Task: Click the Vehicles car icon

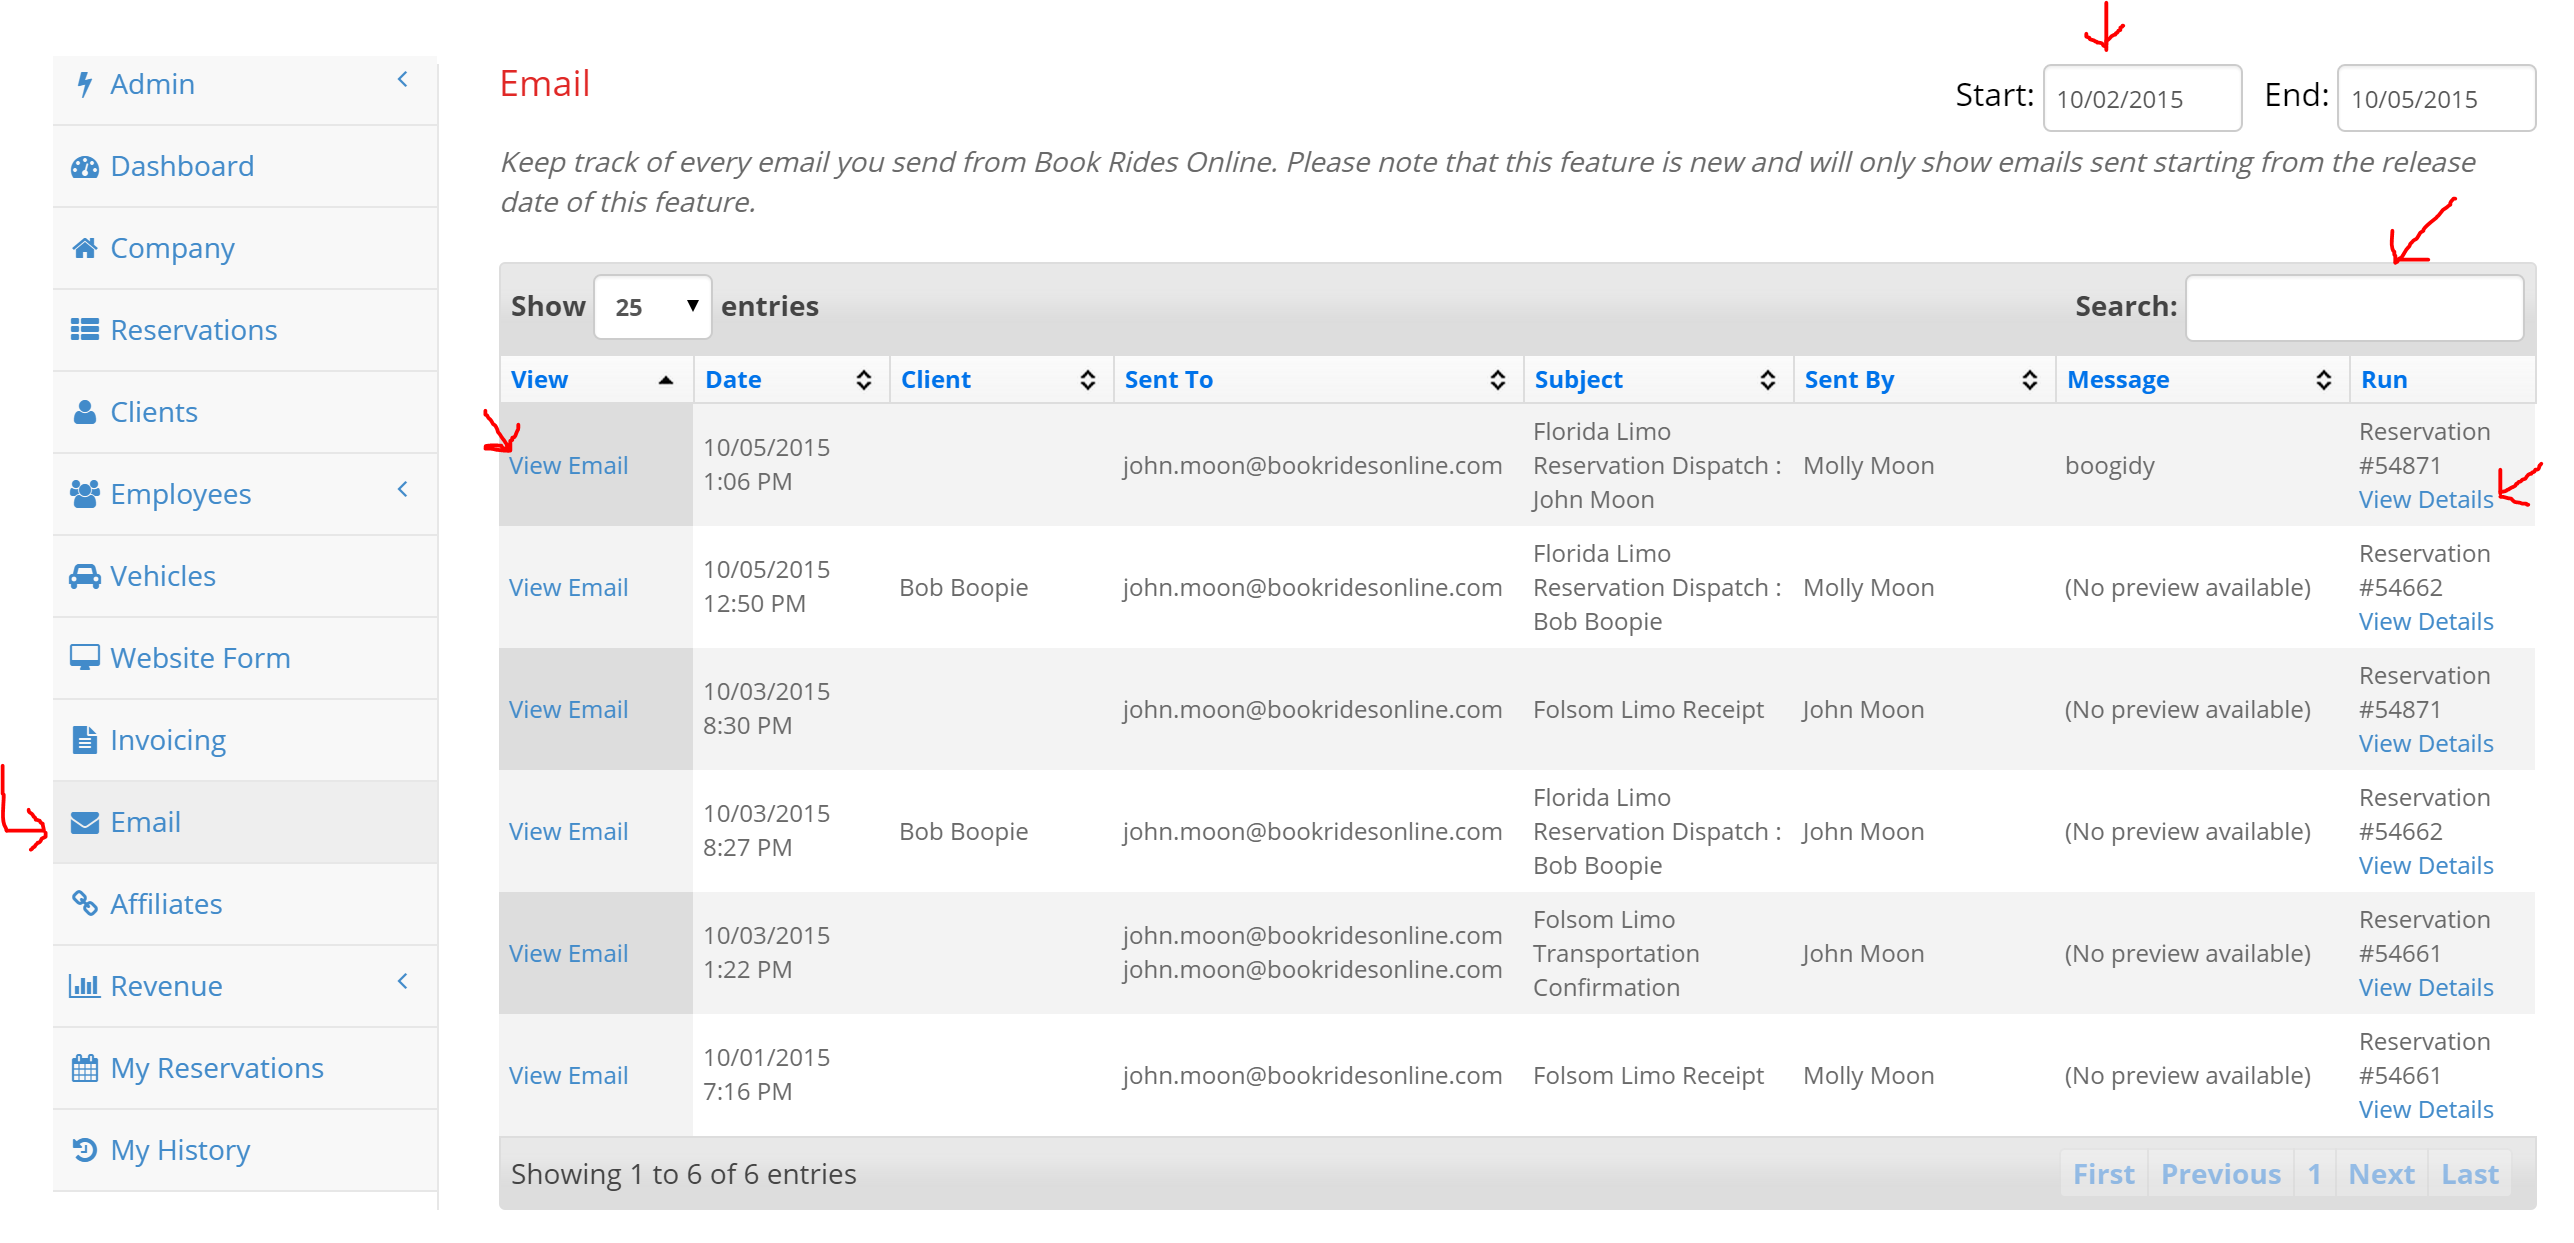Action: pyautogui.click(x=85, y=576)
